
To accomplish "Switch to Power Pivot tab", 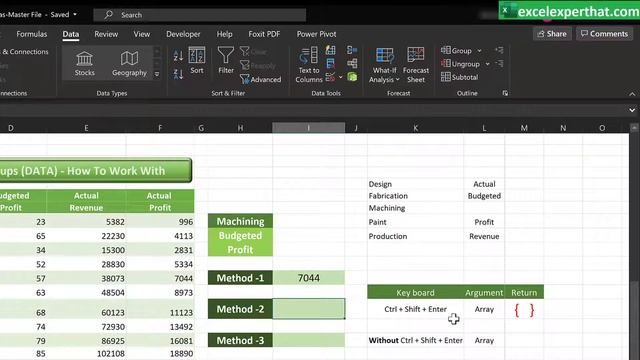I will (x=316, y=34).
